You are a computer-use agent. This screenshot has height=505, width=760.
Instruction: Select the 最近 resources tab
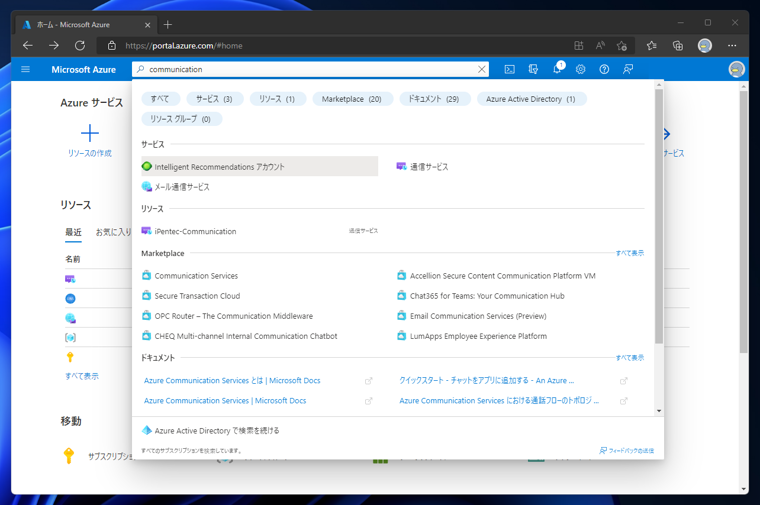point(74,232)
